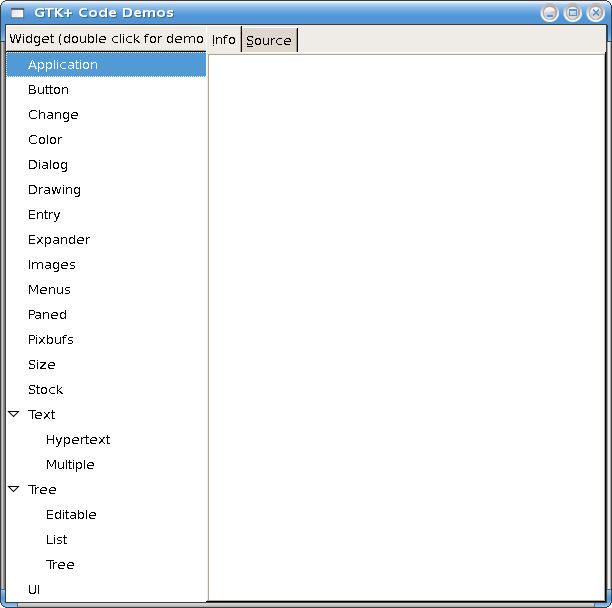Select the Button demo entry
The width and height of the screenshot is (612, 608).
coord(48,90)
